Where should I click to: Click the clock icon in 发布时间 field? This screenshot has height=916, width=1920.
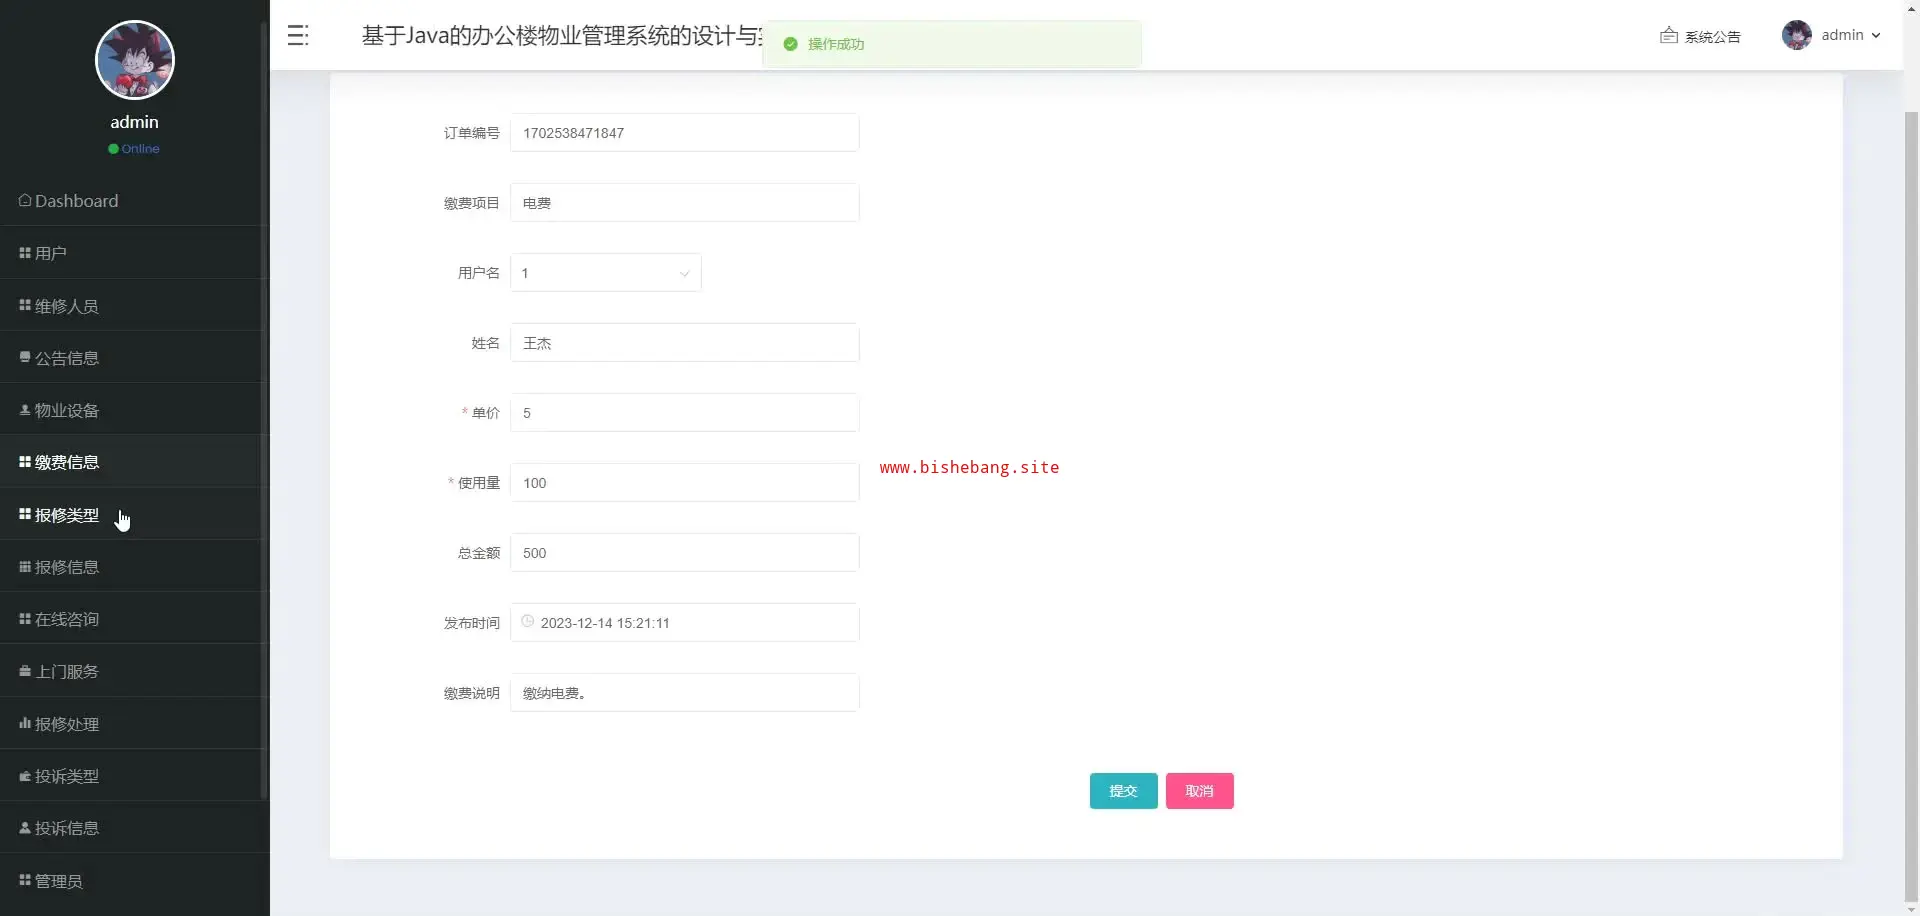coord(528,621)
